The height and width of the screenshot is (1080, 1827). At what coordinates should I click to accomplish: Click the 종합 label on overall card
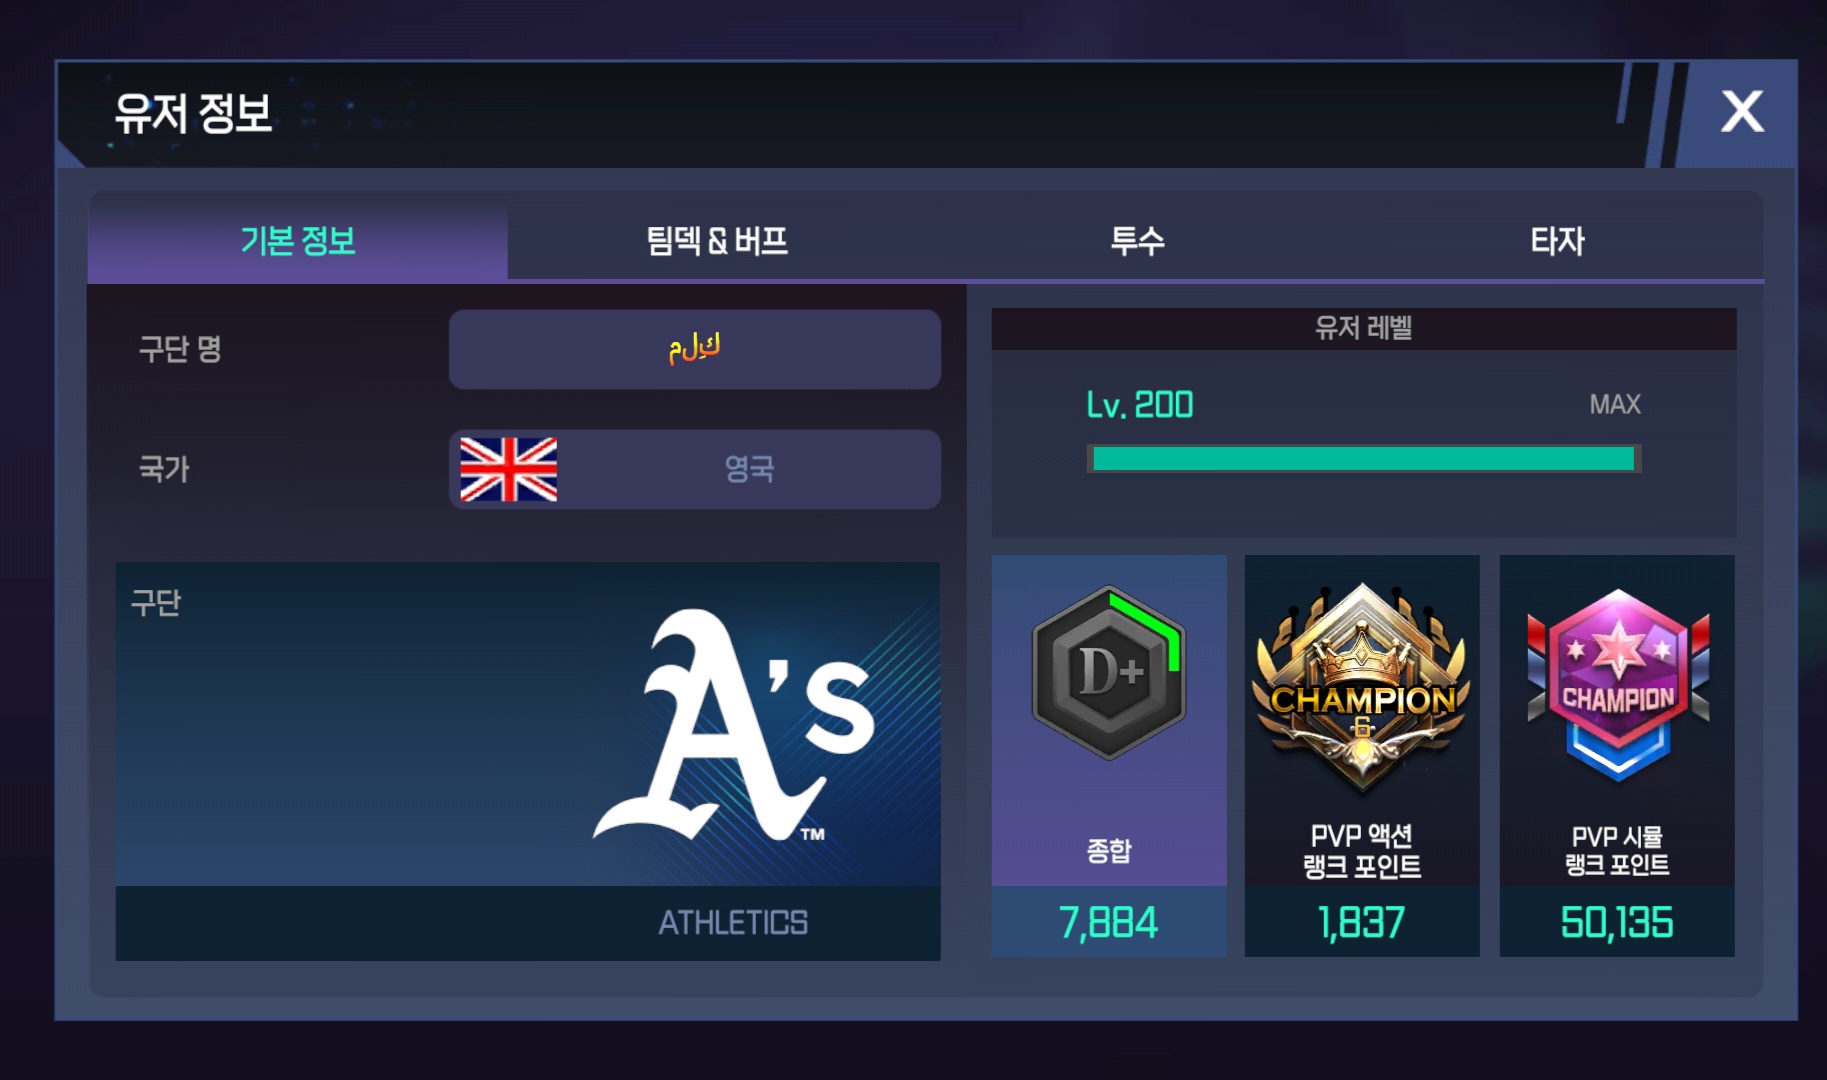[x=1109, y=851]
